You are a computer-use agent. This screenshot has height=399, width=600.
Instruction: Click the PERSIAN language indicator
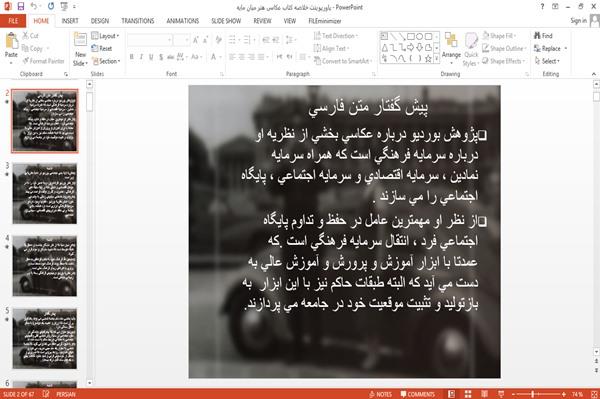(66, 394)
